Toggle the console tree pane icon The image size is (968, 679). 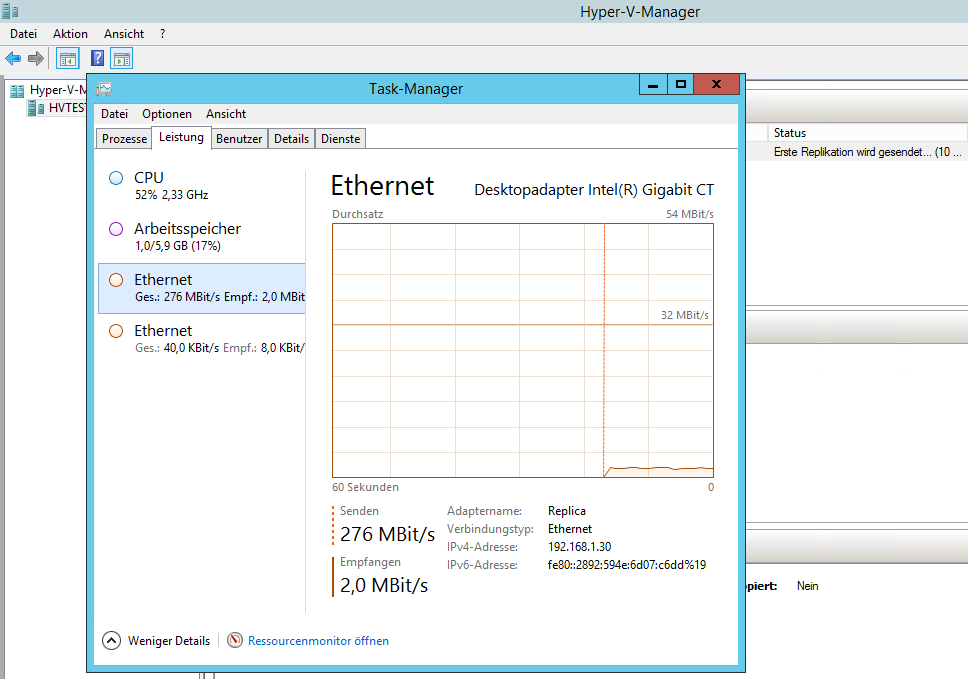67,59
